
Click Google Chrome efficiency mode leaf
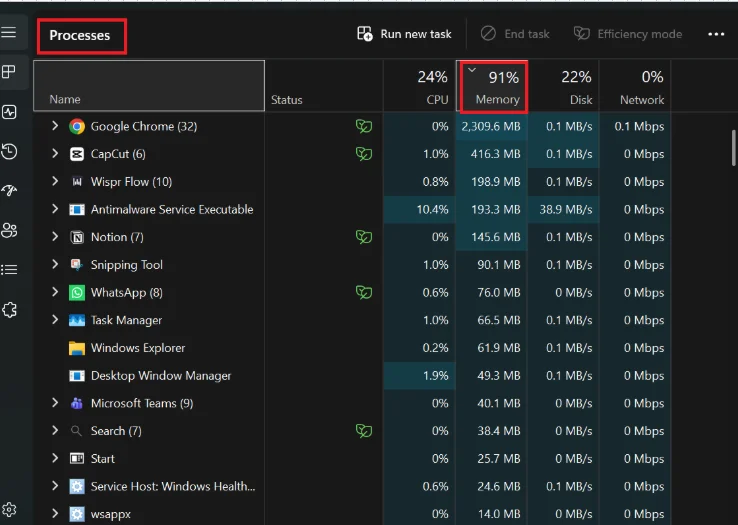[x=364, y=126]
